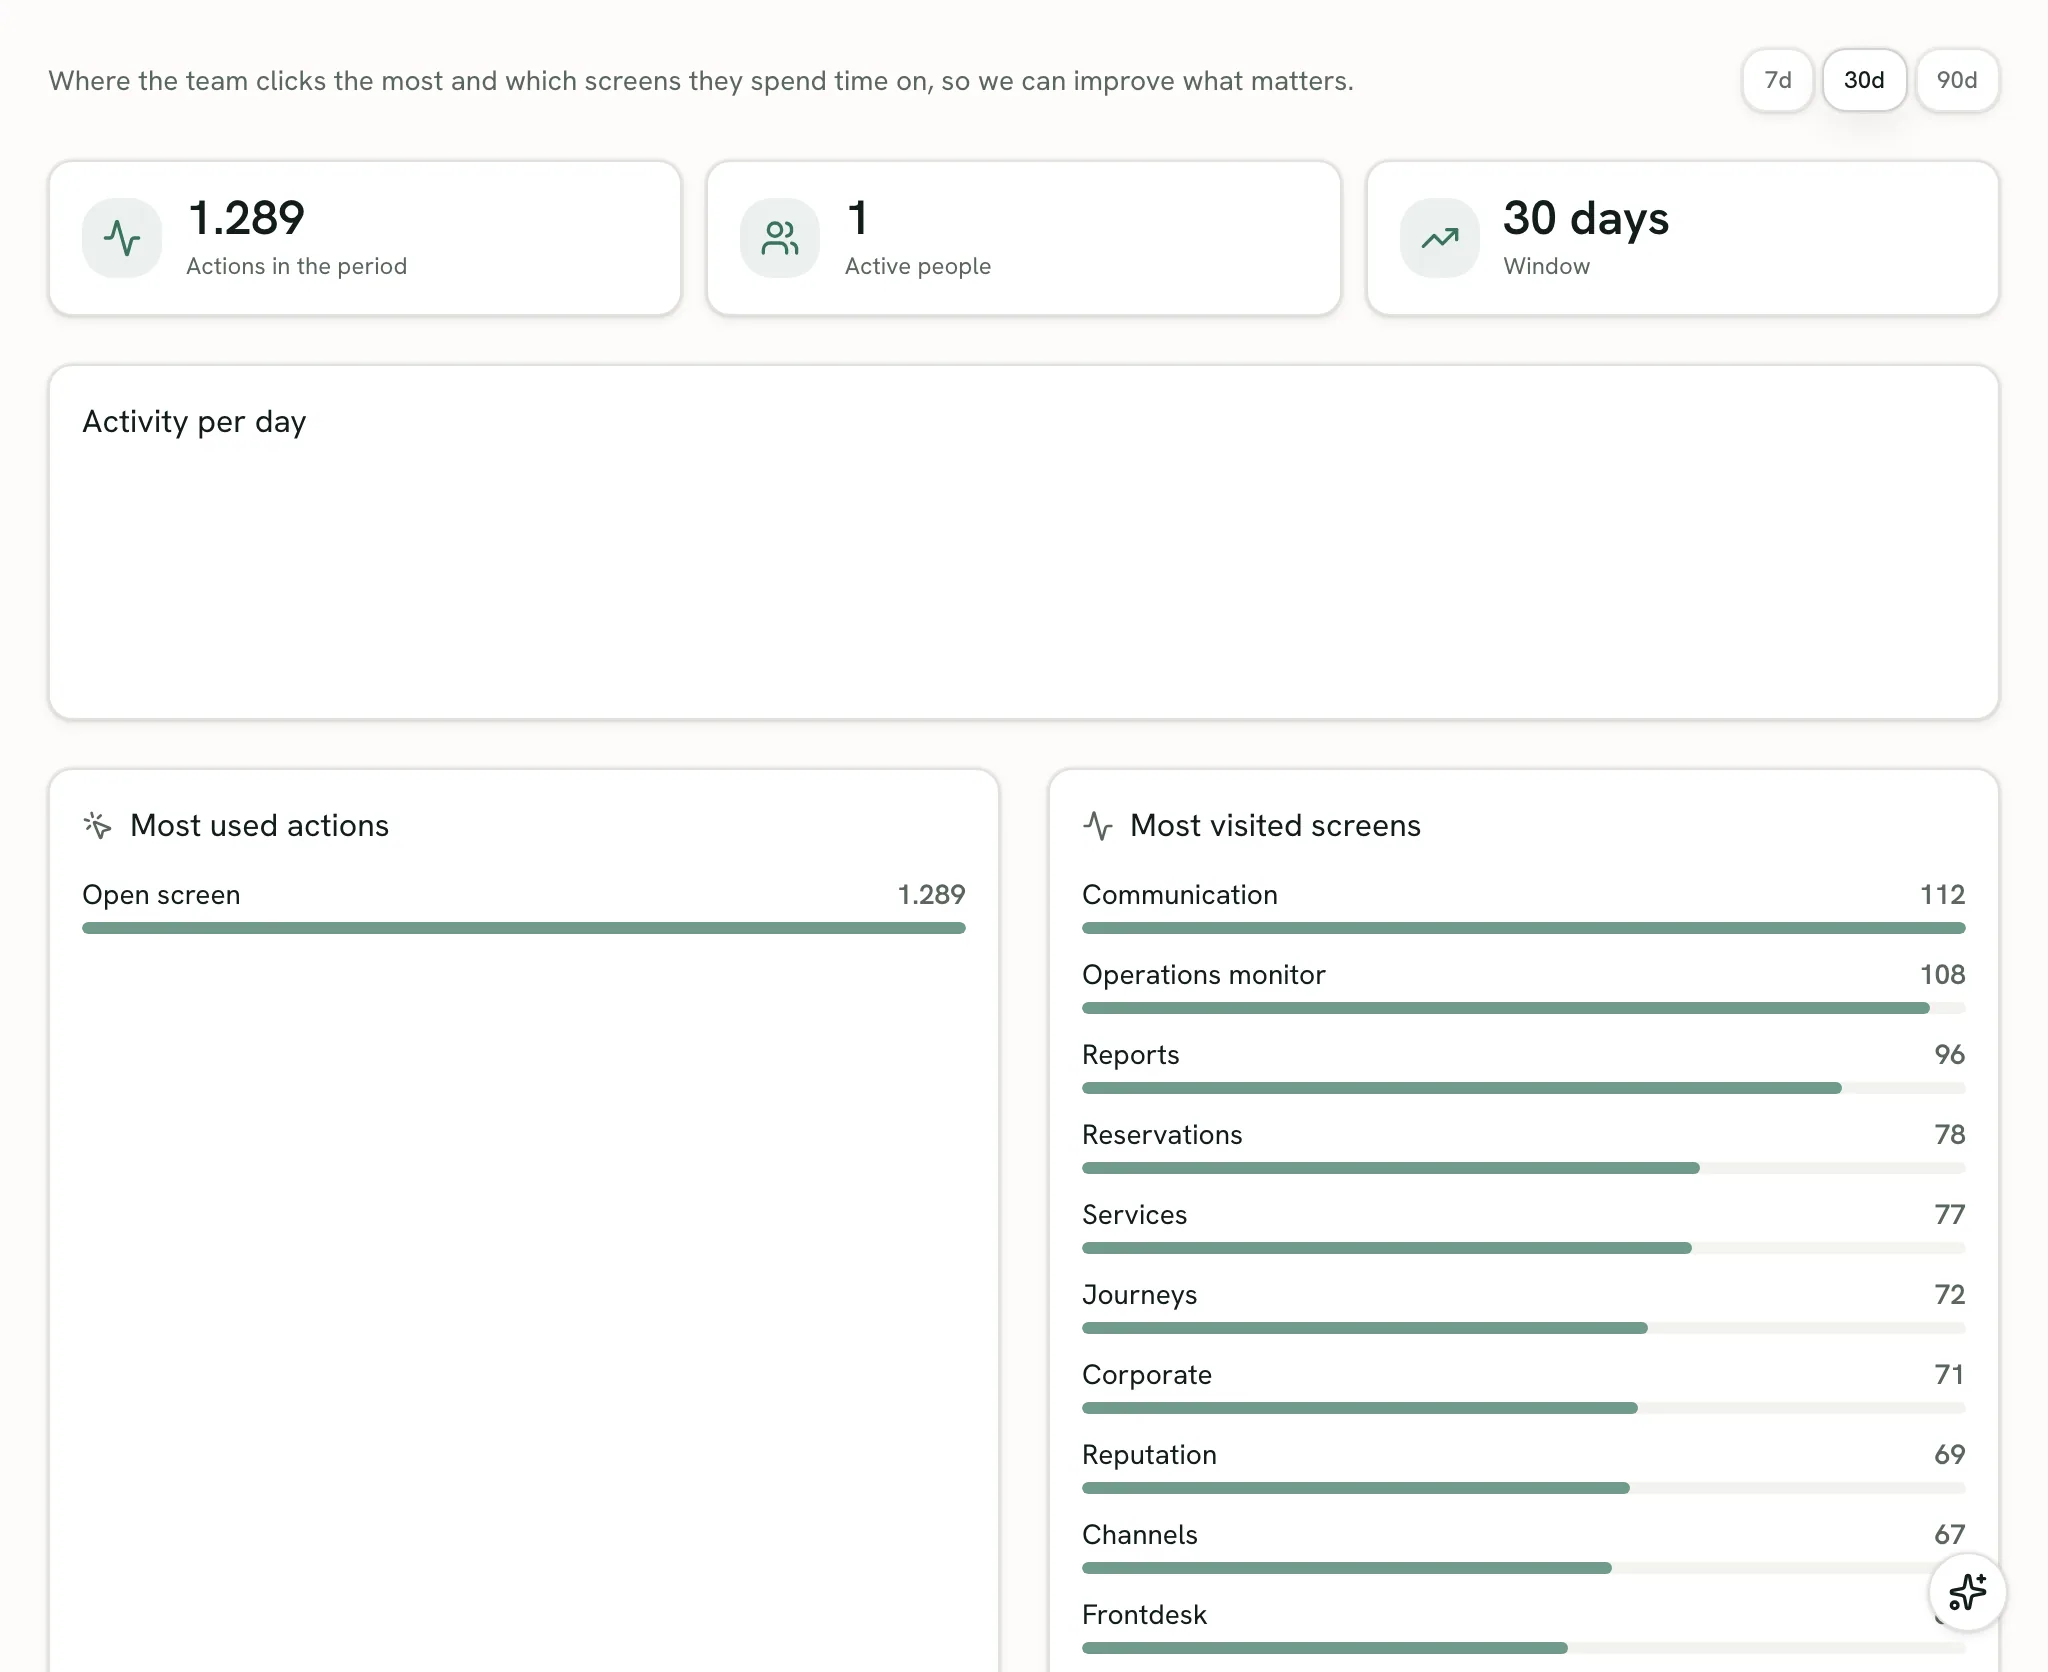
Task: Click the Corporate usage bar
Action: click(1524, 1408)
